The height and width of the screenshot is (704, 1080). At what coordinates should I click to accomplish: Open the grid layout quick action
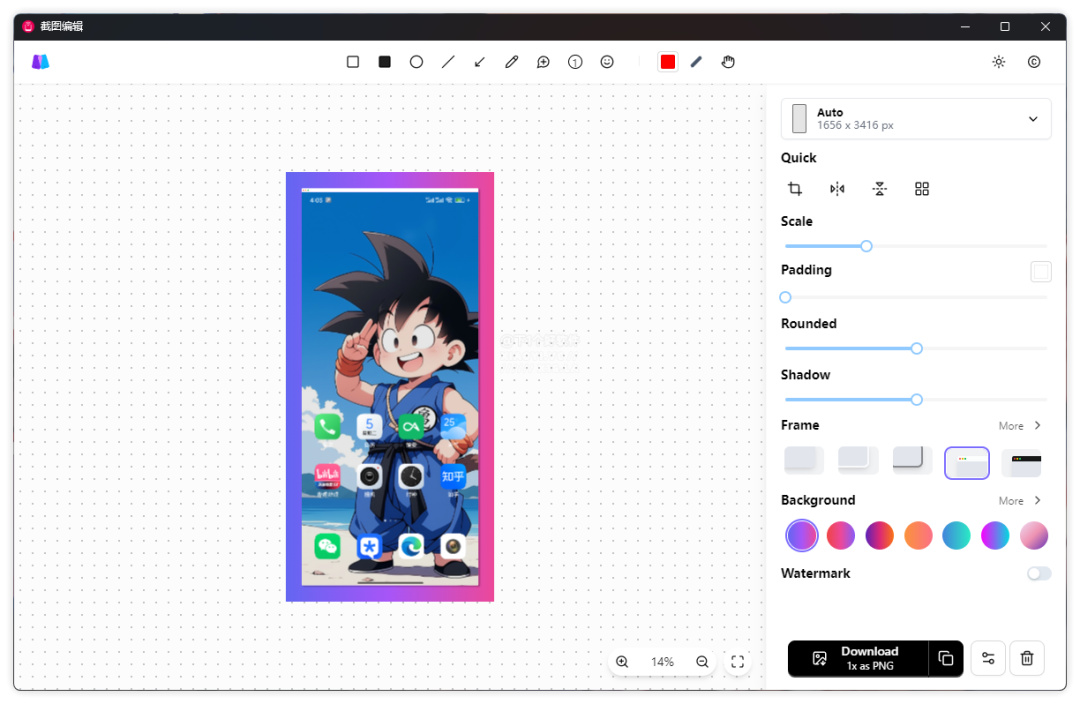(x=922, y=189)
